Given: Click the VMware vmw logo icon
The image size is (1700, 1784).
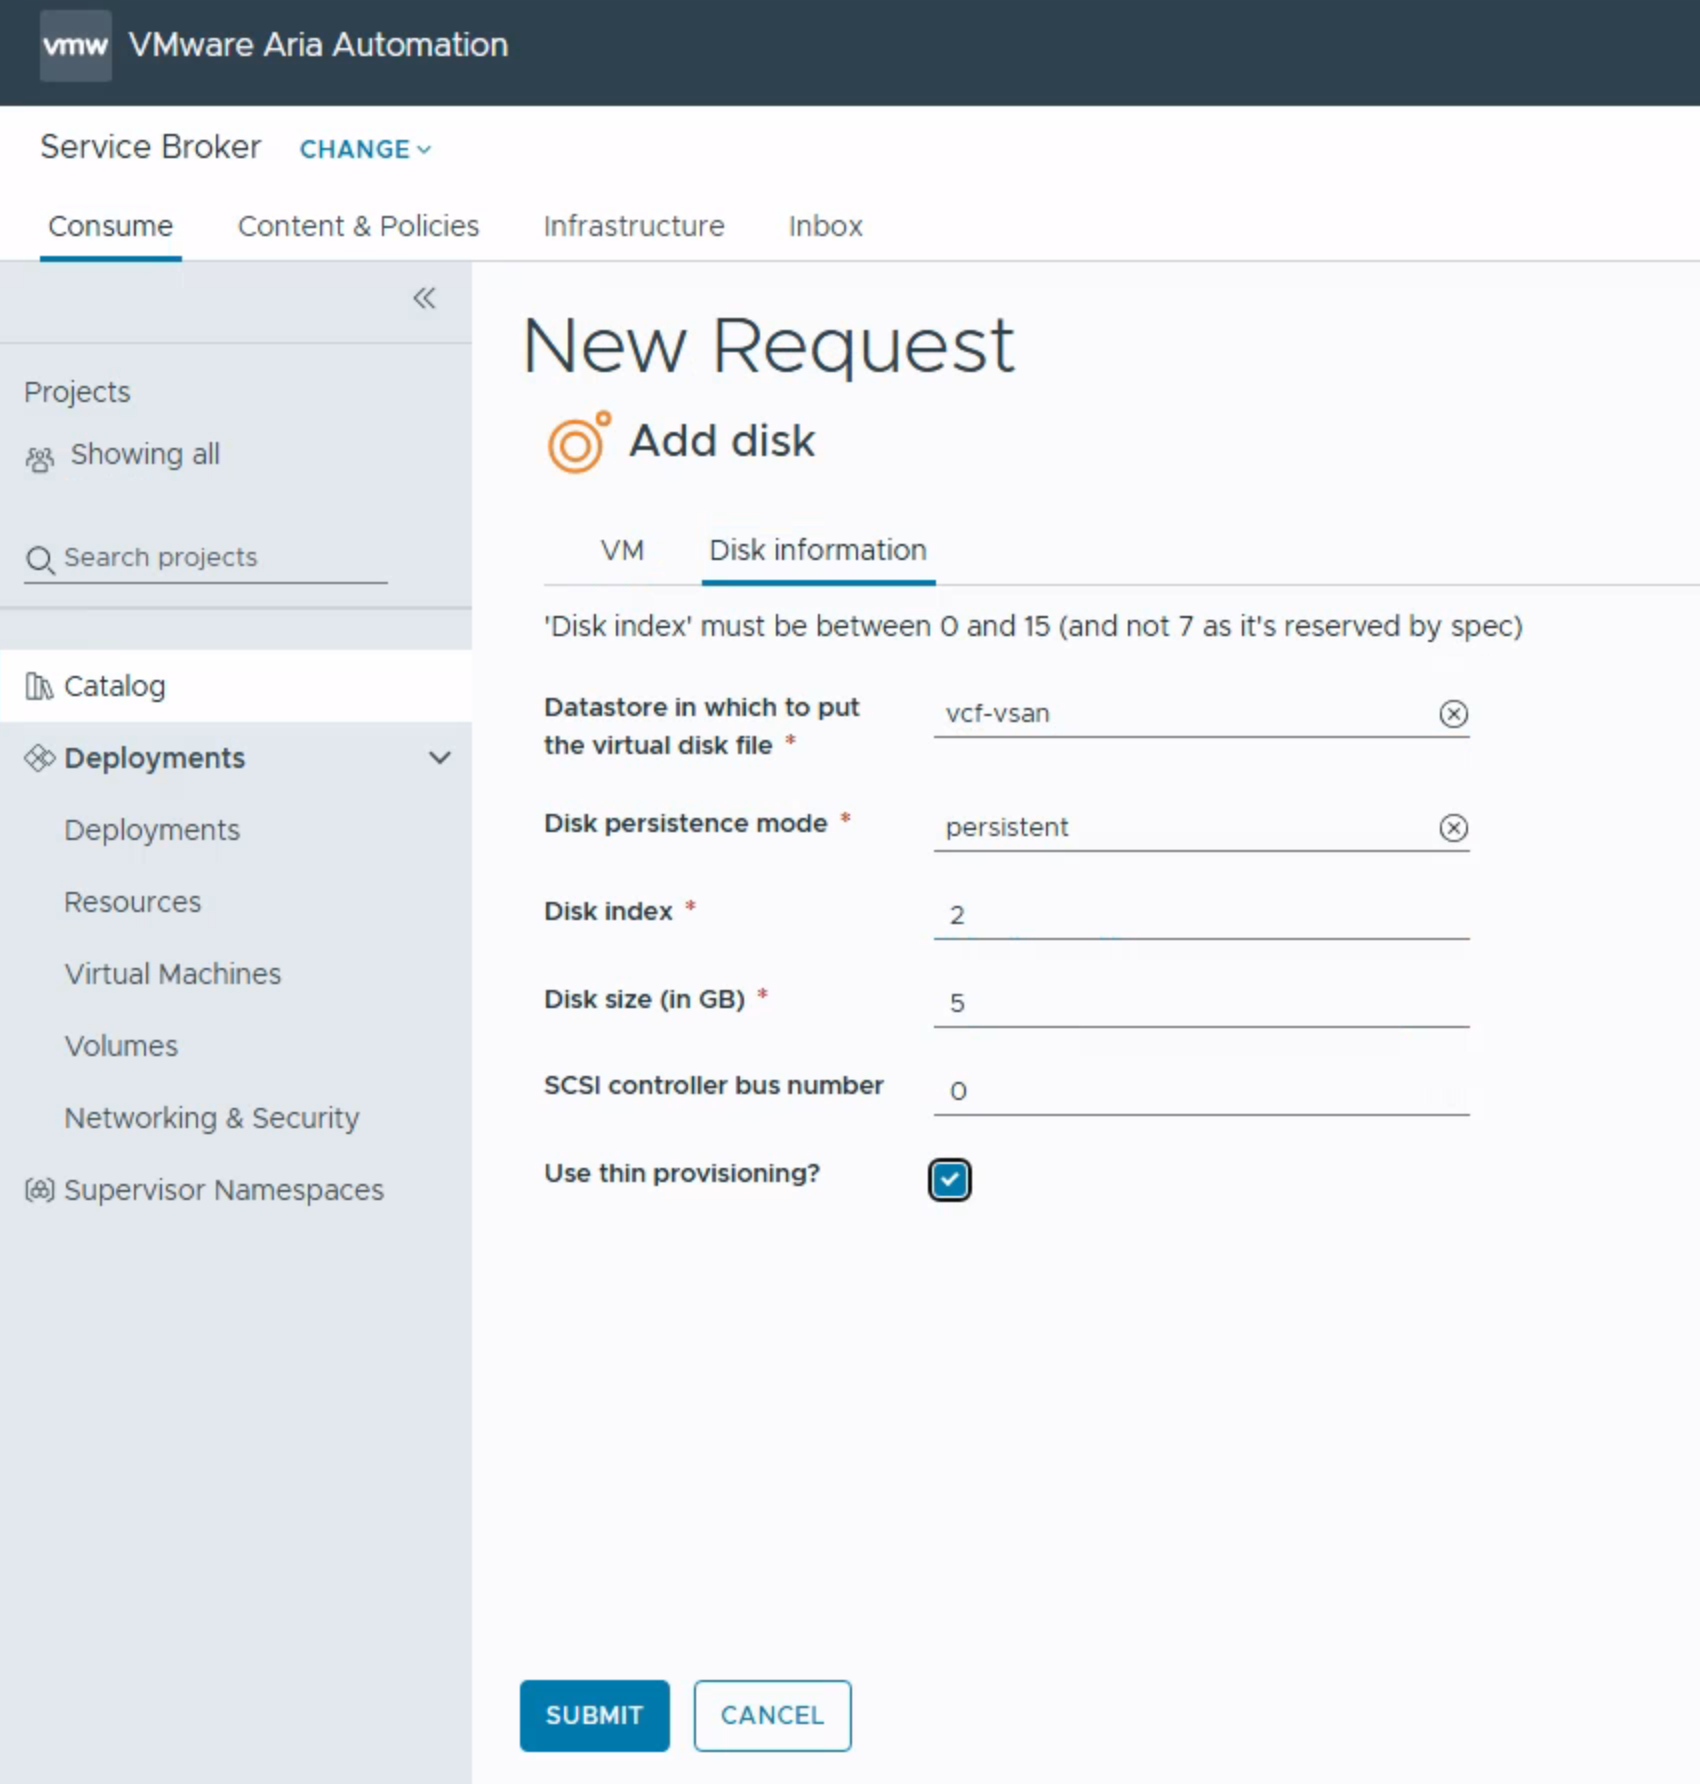Looking at the screenshot, I should [75, 46].
